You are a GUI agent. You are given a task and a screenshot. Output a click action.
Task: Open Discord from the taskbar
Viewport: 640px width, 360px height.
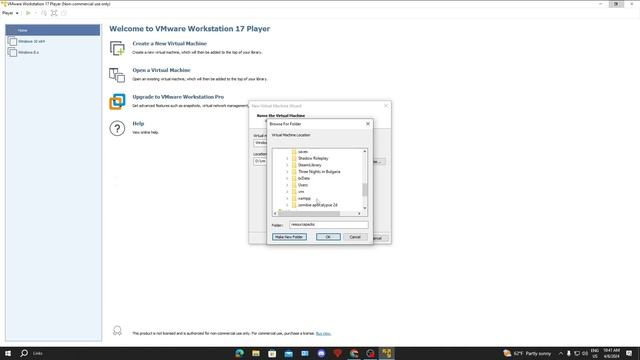pos(321,353)
